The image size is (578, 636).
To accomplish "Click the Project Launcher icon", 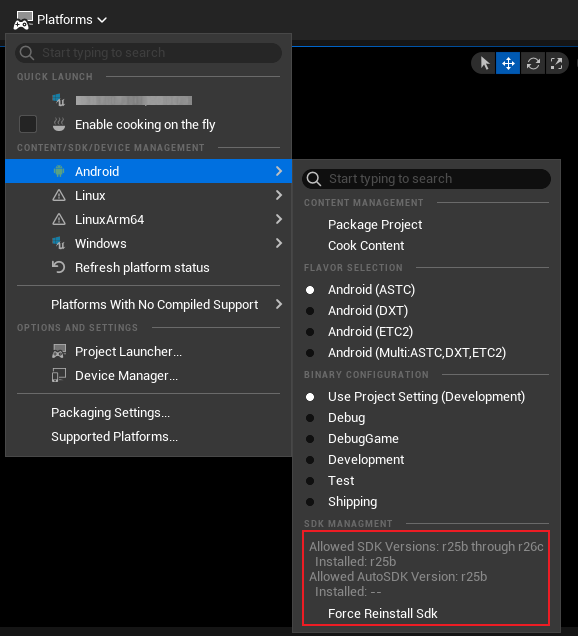I will 59,351.
